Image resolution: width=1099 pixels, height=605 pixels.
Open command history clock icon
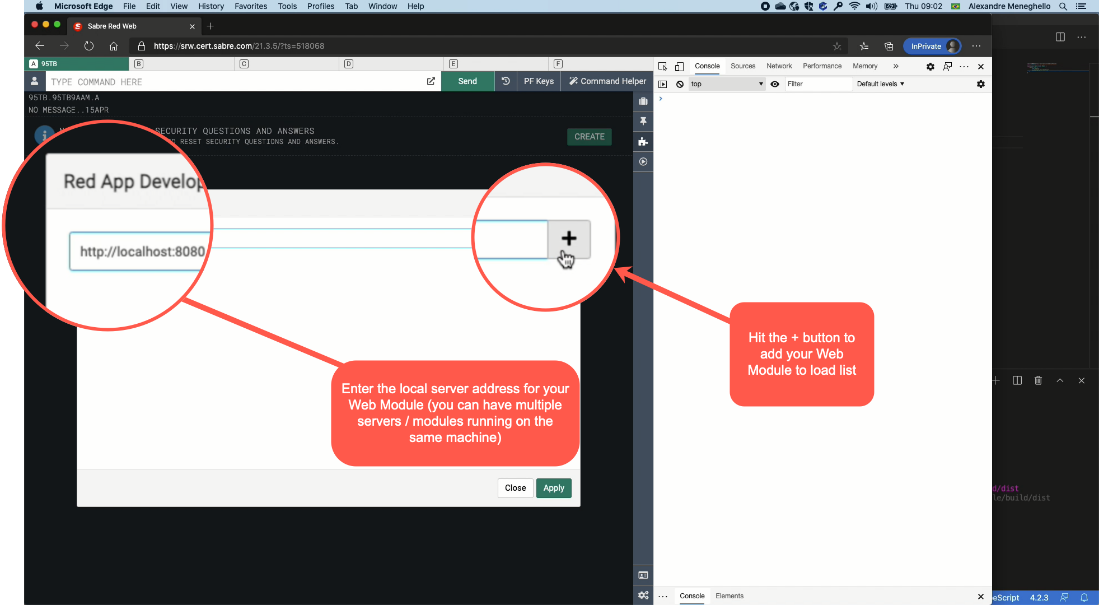(x=505, y=81)
